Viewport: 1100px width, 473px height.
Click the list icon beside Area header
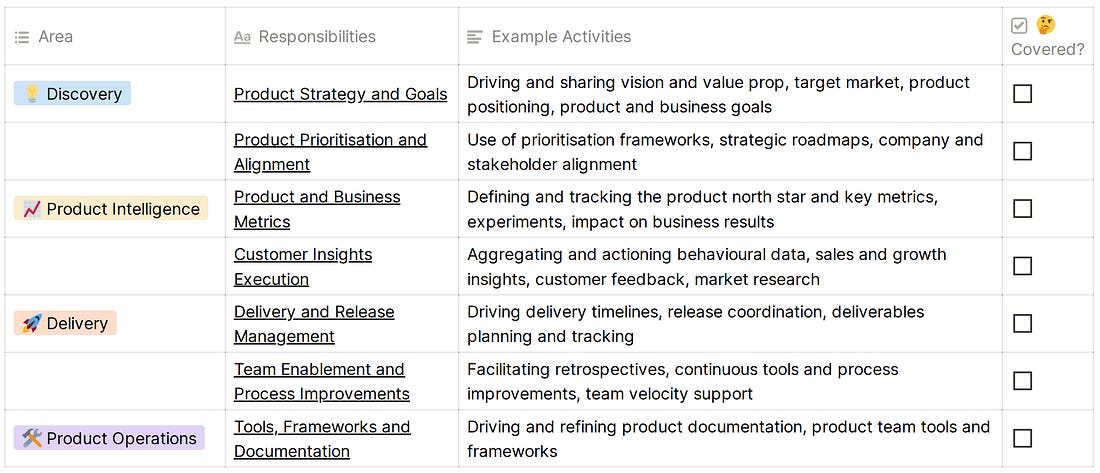22,37
